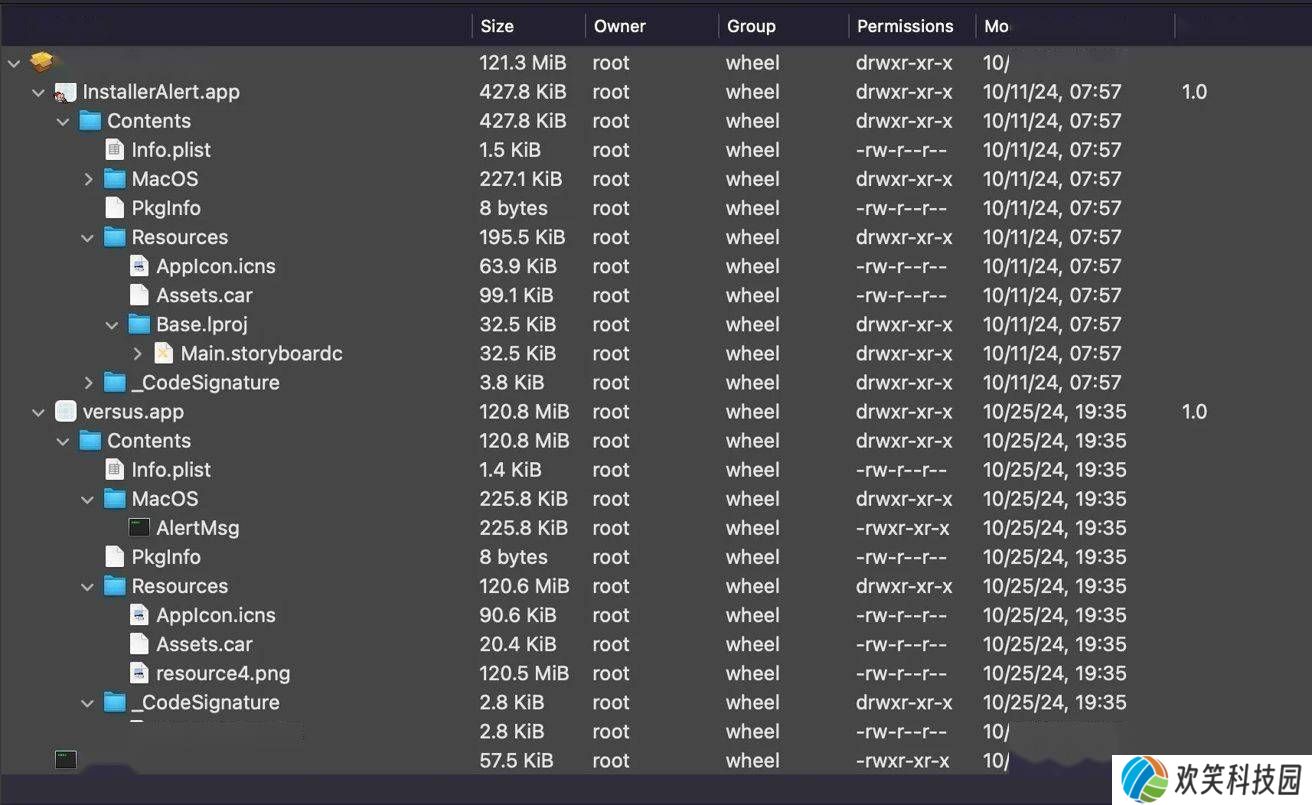
Task: Click the 1.0 version in the versus.app row
Action: click(x=1194, y=411)
